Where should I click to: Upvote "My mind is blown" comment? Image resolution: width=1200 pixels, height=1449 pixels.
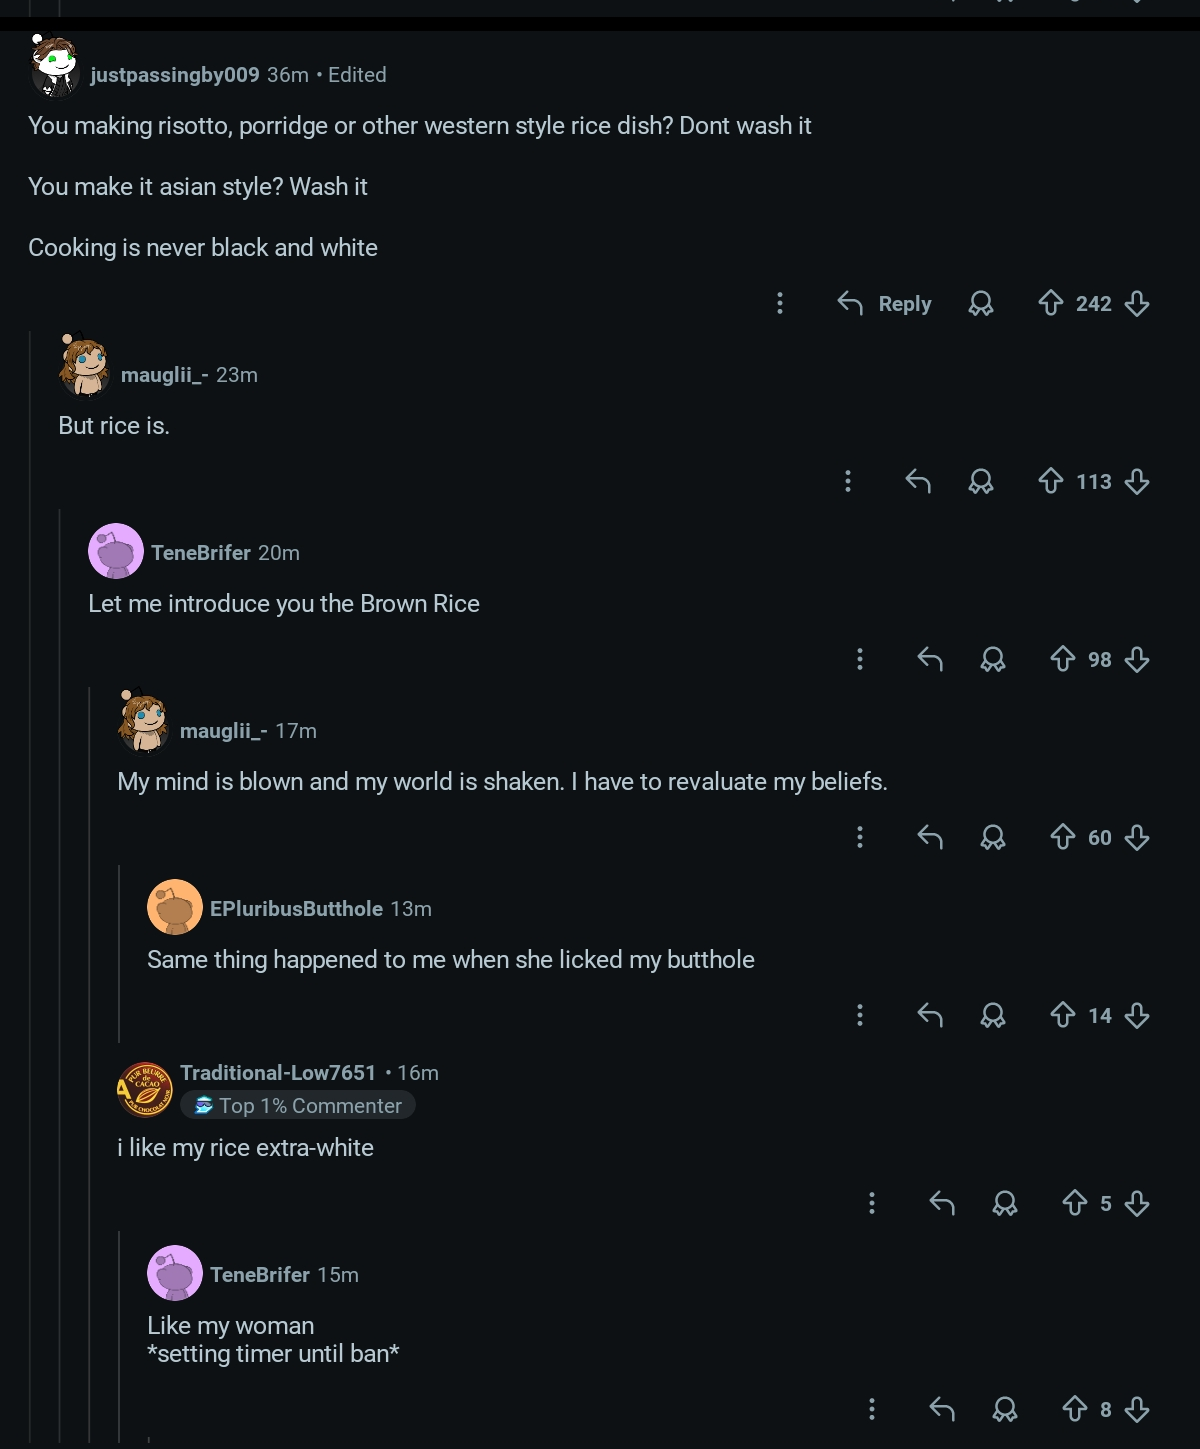point(1062,837)
